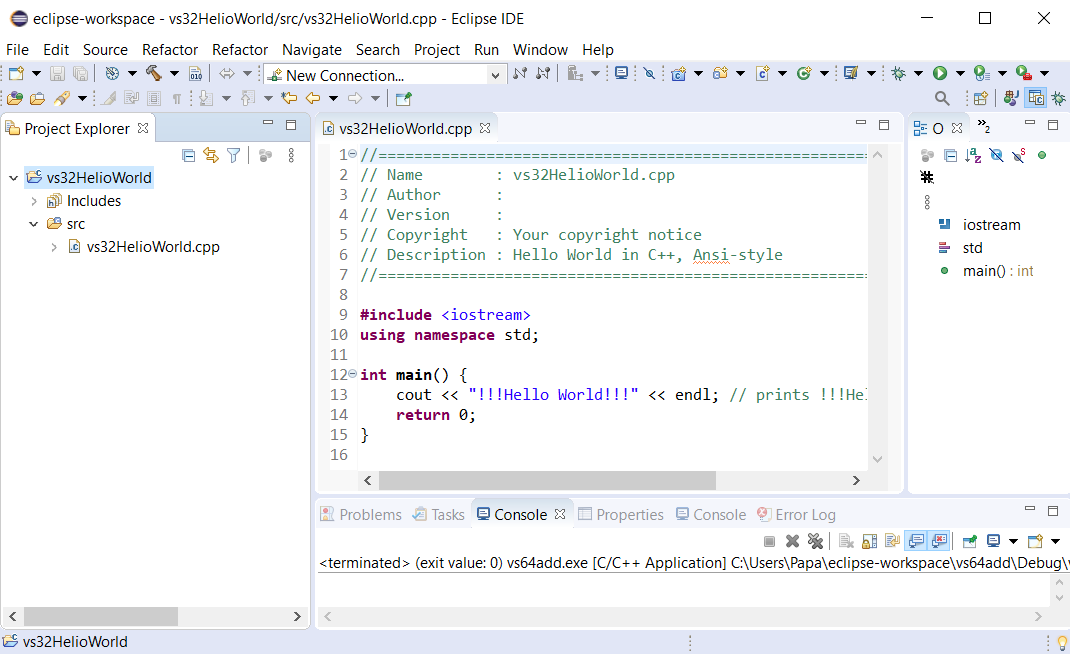
Task: Click the Project Explorer view menu dots
Action: click(x=291, y=156)
